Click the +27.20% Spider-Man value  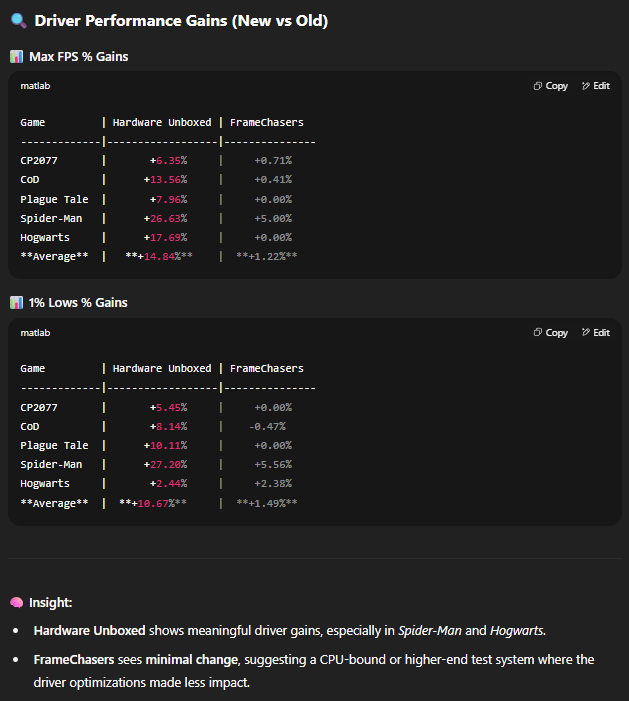165,465
